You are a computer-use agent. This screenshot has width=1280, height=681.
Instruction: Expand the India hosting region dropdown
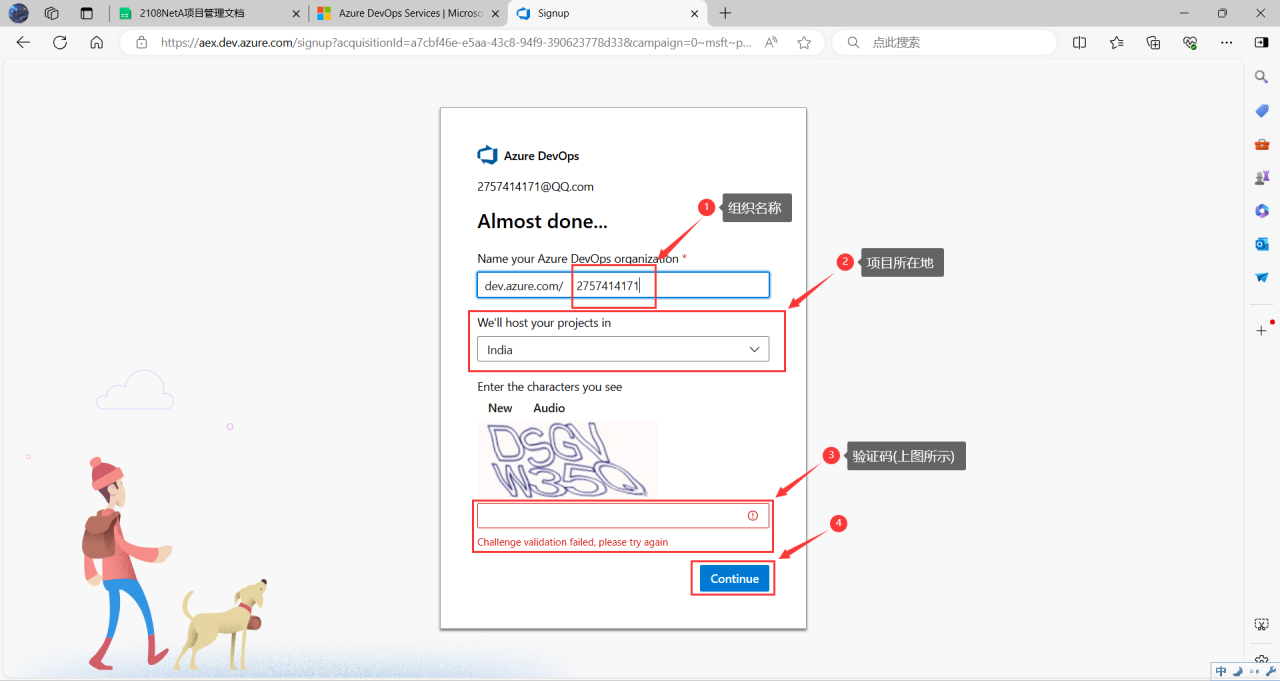623,349
